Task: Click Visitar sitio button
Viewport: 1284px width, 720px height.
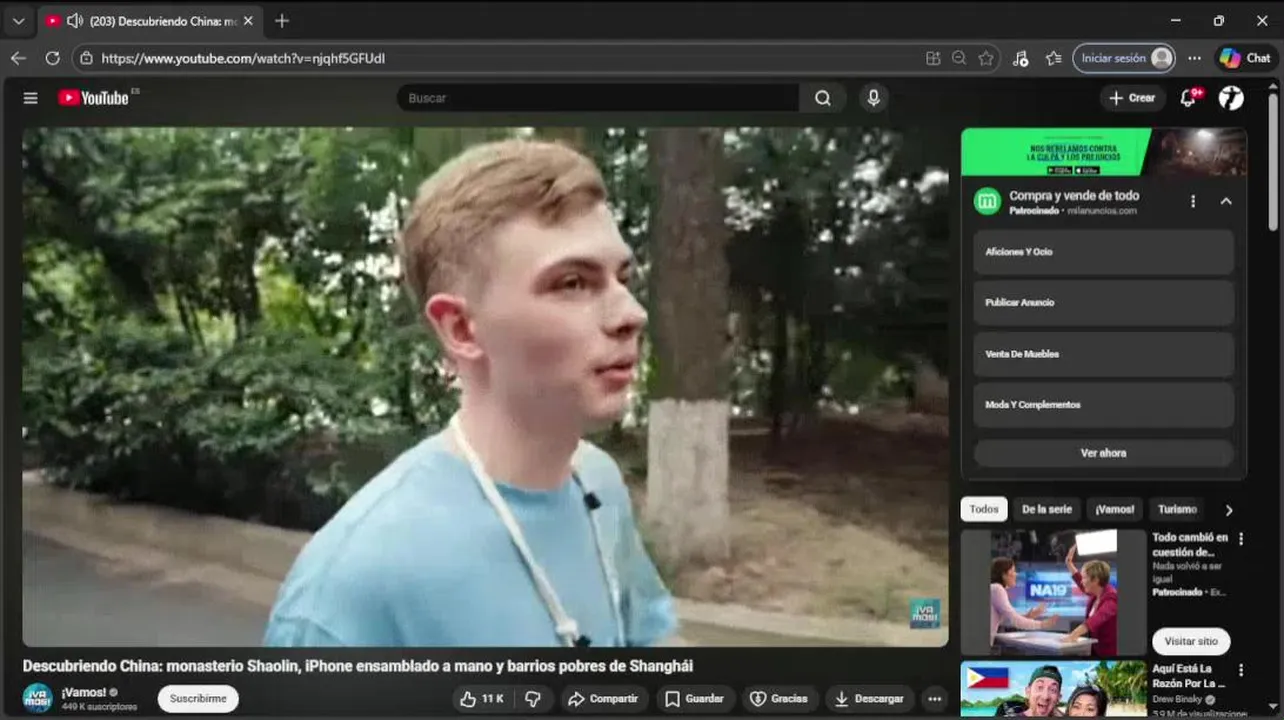Action: click(1191, 641)
